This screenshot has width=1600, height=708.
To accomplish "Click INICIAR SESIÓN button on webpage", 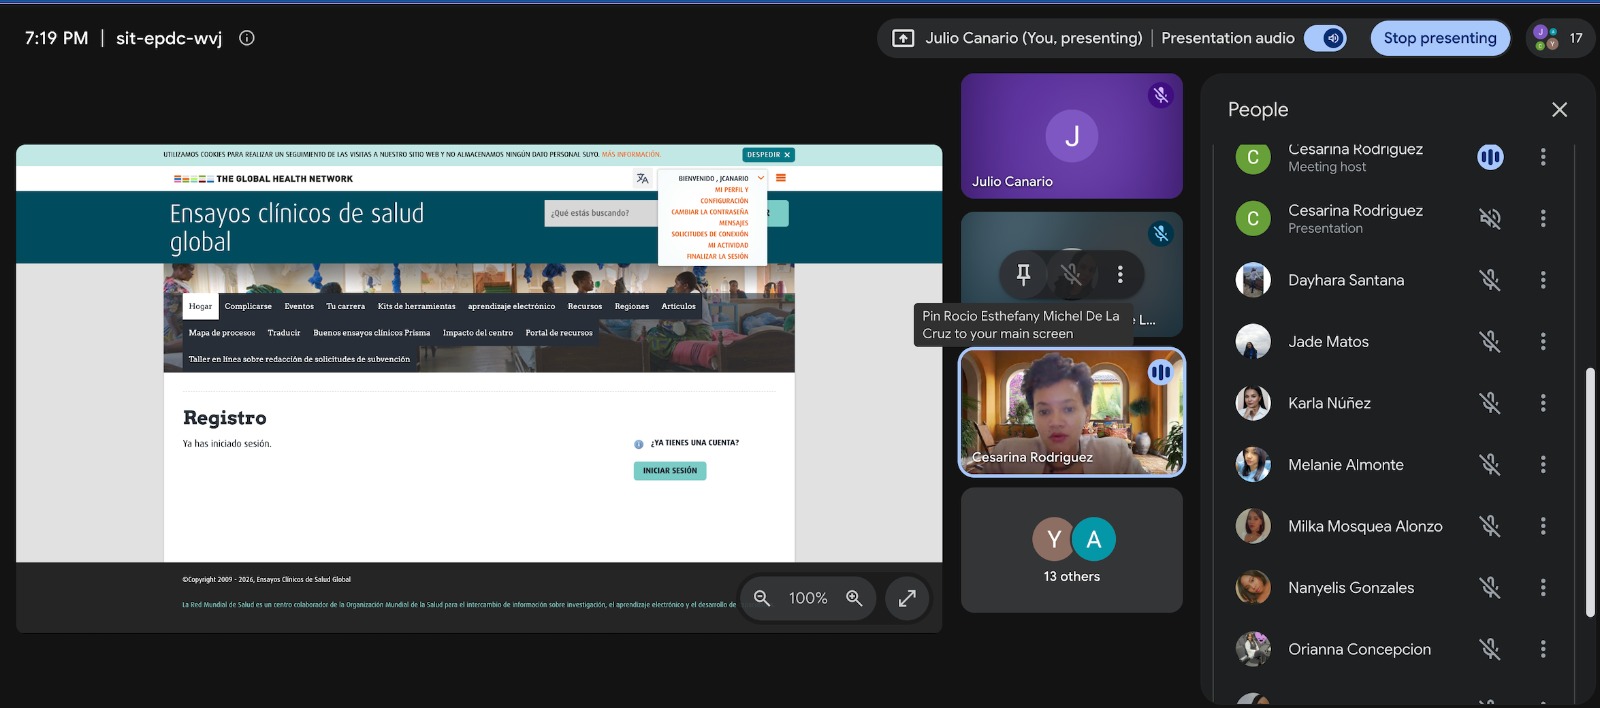I will point(670,471).
